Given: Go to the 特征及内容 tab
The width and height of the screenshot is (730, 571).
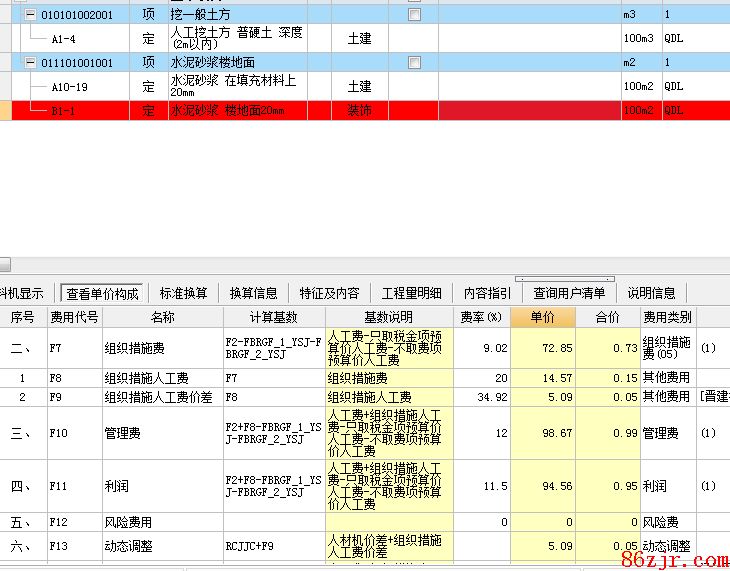Looking at the screenshot, I should click(x=329, y=293).
